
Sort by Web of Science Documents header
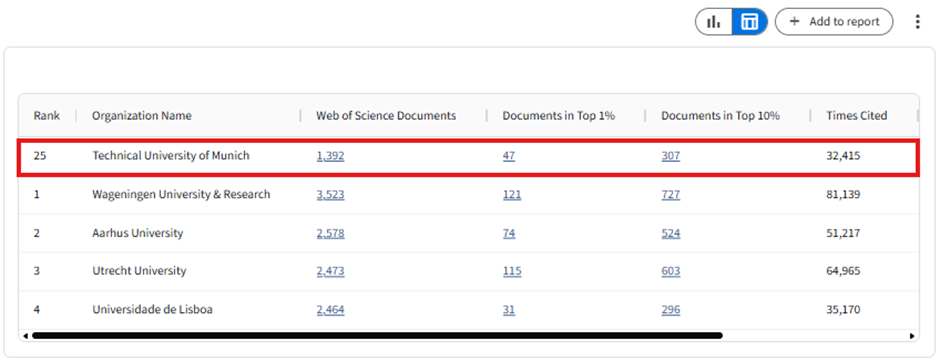coord(386,116)
